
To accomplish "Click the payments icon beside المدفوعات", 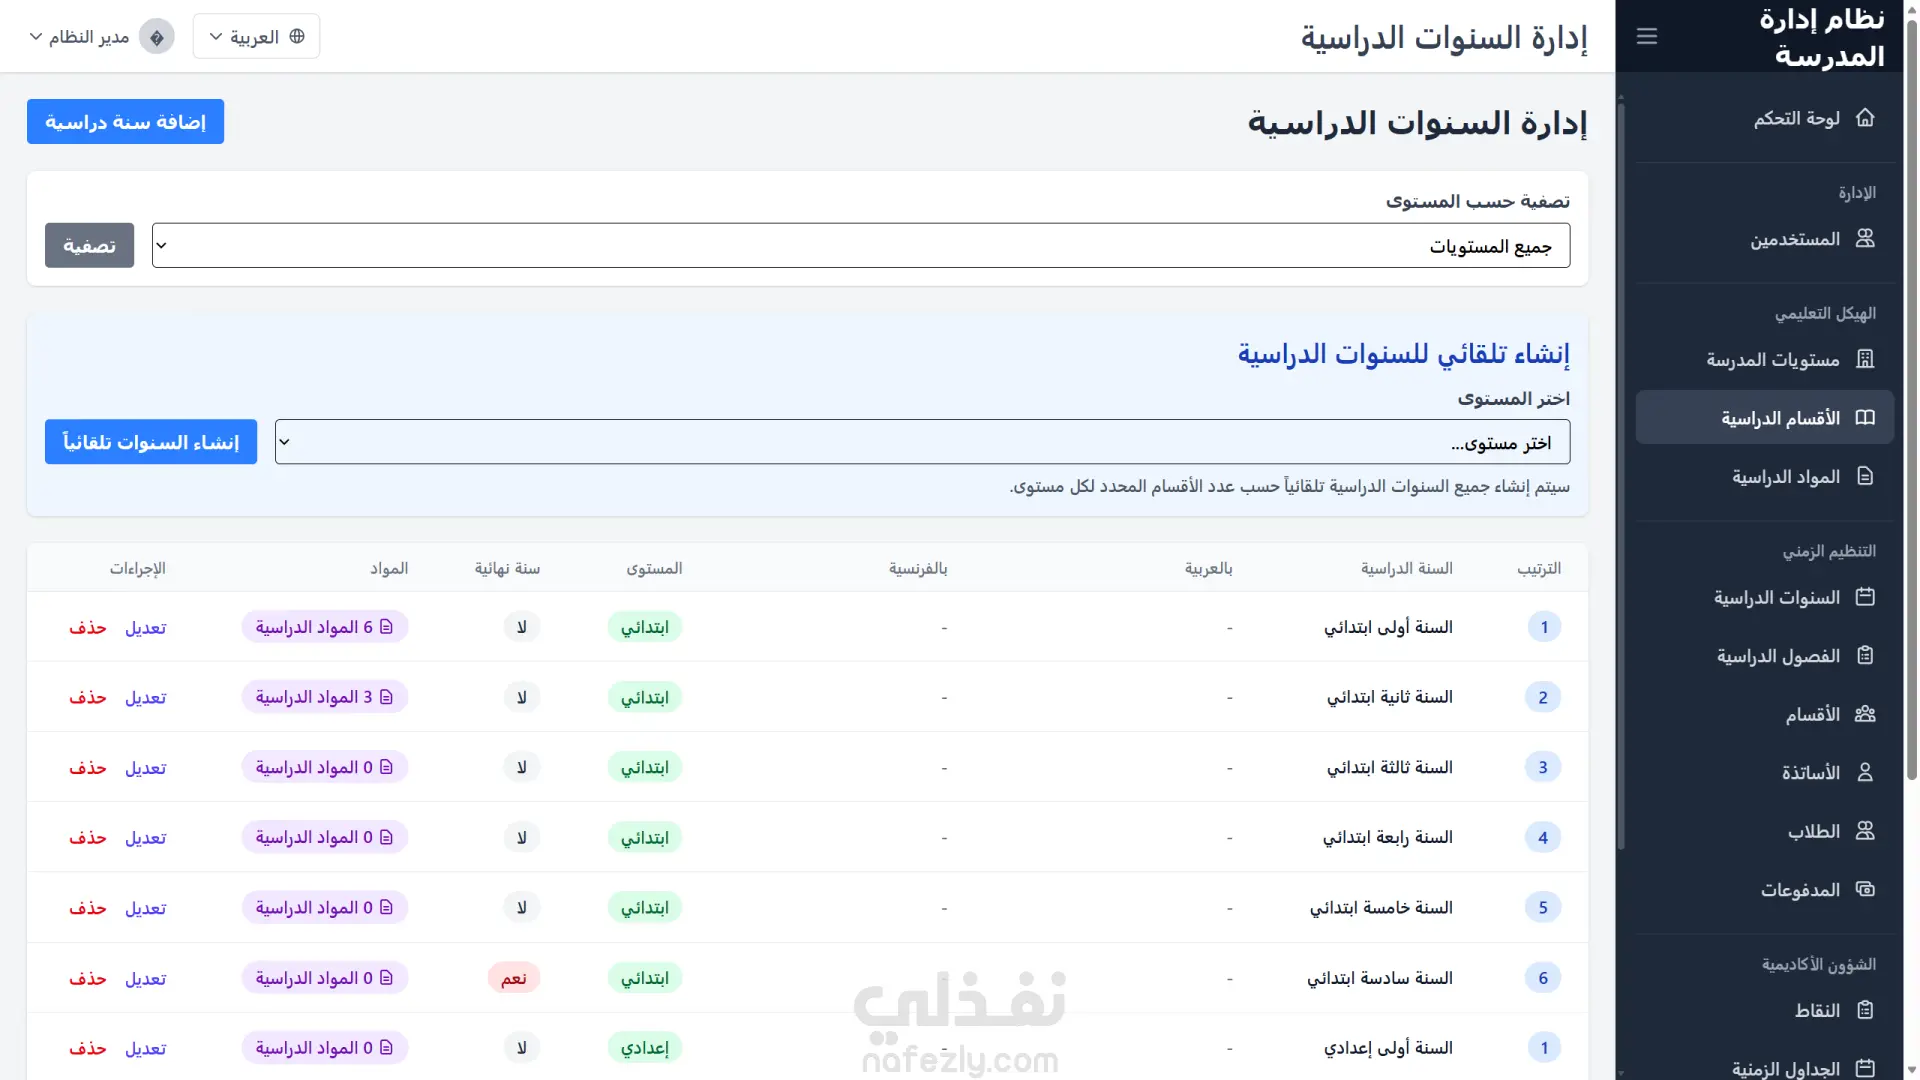I will [1865, 889].
